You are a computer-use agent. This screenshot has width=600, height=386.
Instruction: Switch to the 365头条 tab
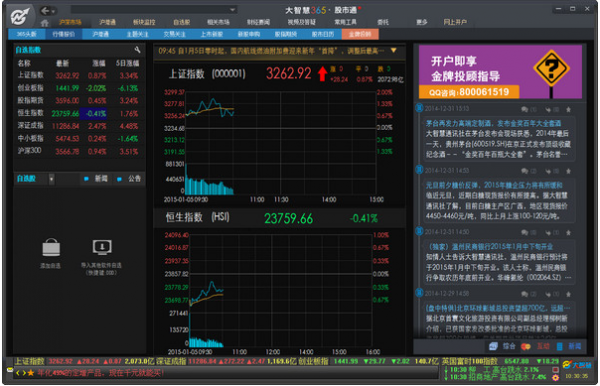(27, 34)
